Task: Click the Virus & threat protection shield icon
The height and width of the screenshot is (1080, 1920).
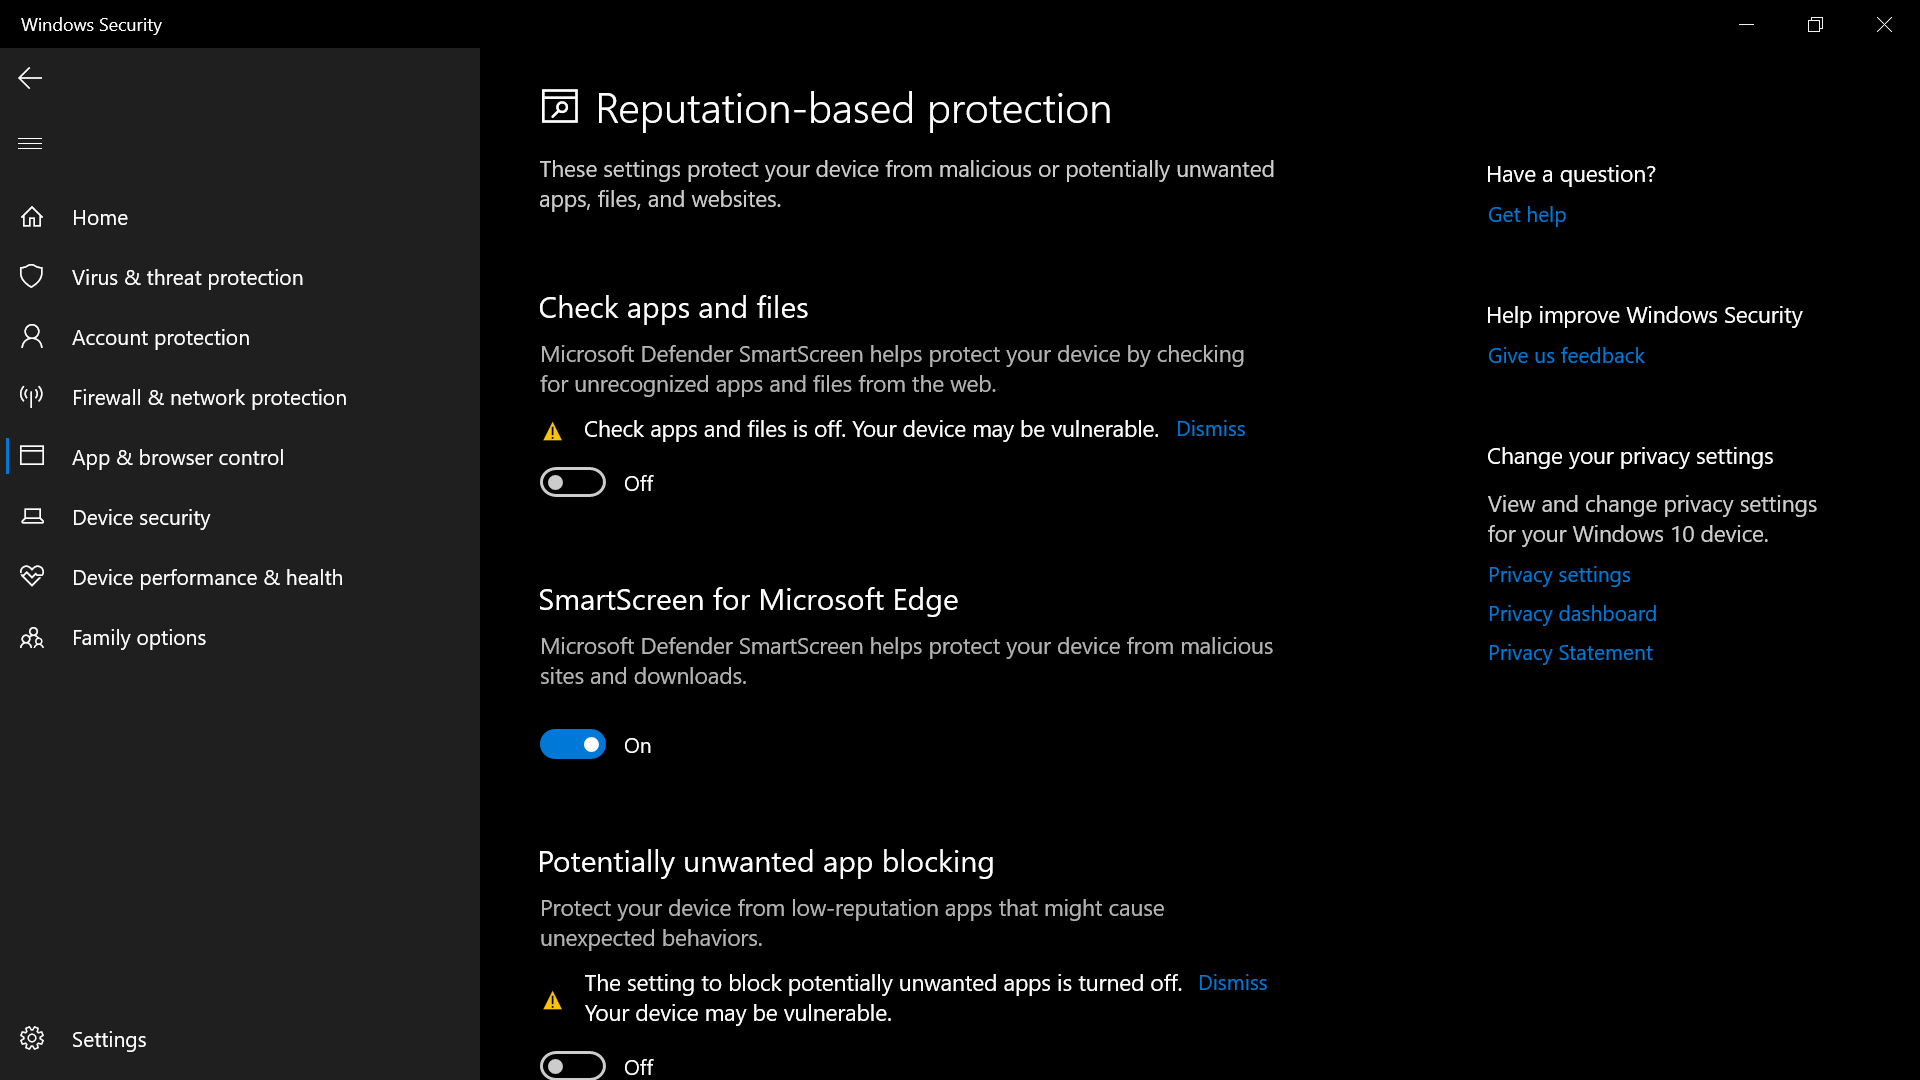Action: point(32,277)
